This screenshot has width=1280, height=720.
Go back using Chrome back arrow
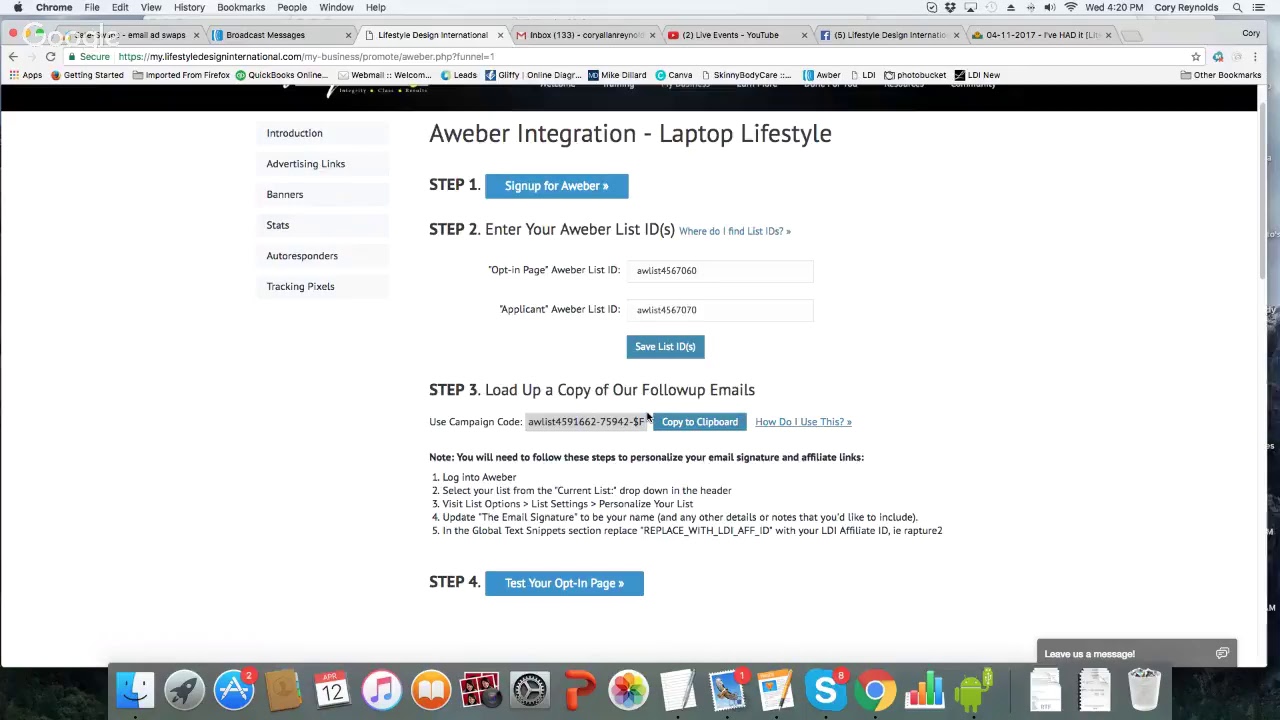13,57
